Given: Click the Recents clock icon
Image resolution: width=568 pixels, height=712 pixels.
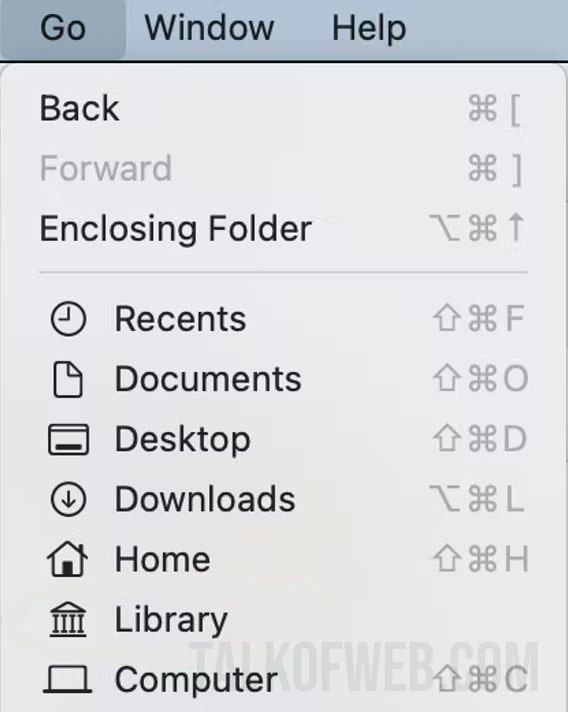Looking at the screenshot, I should (68, 319).
